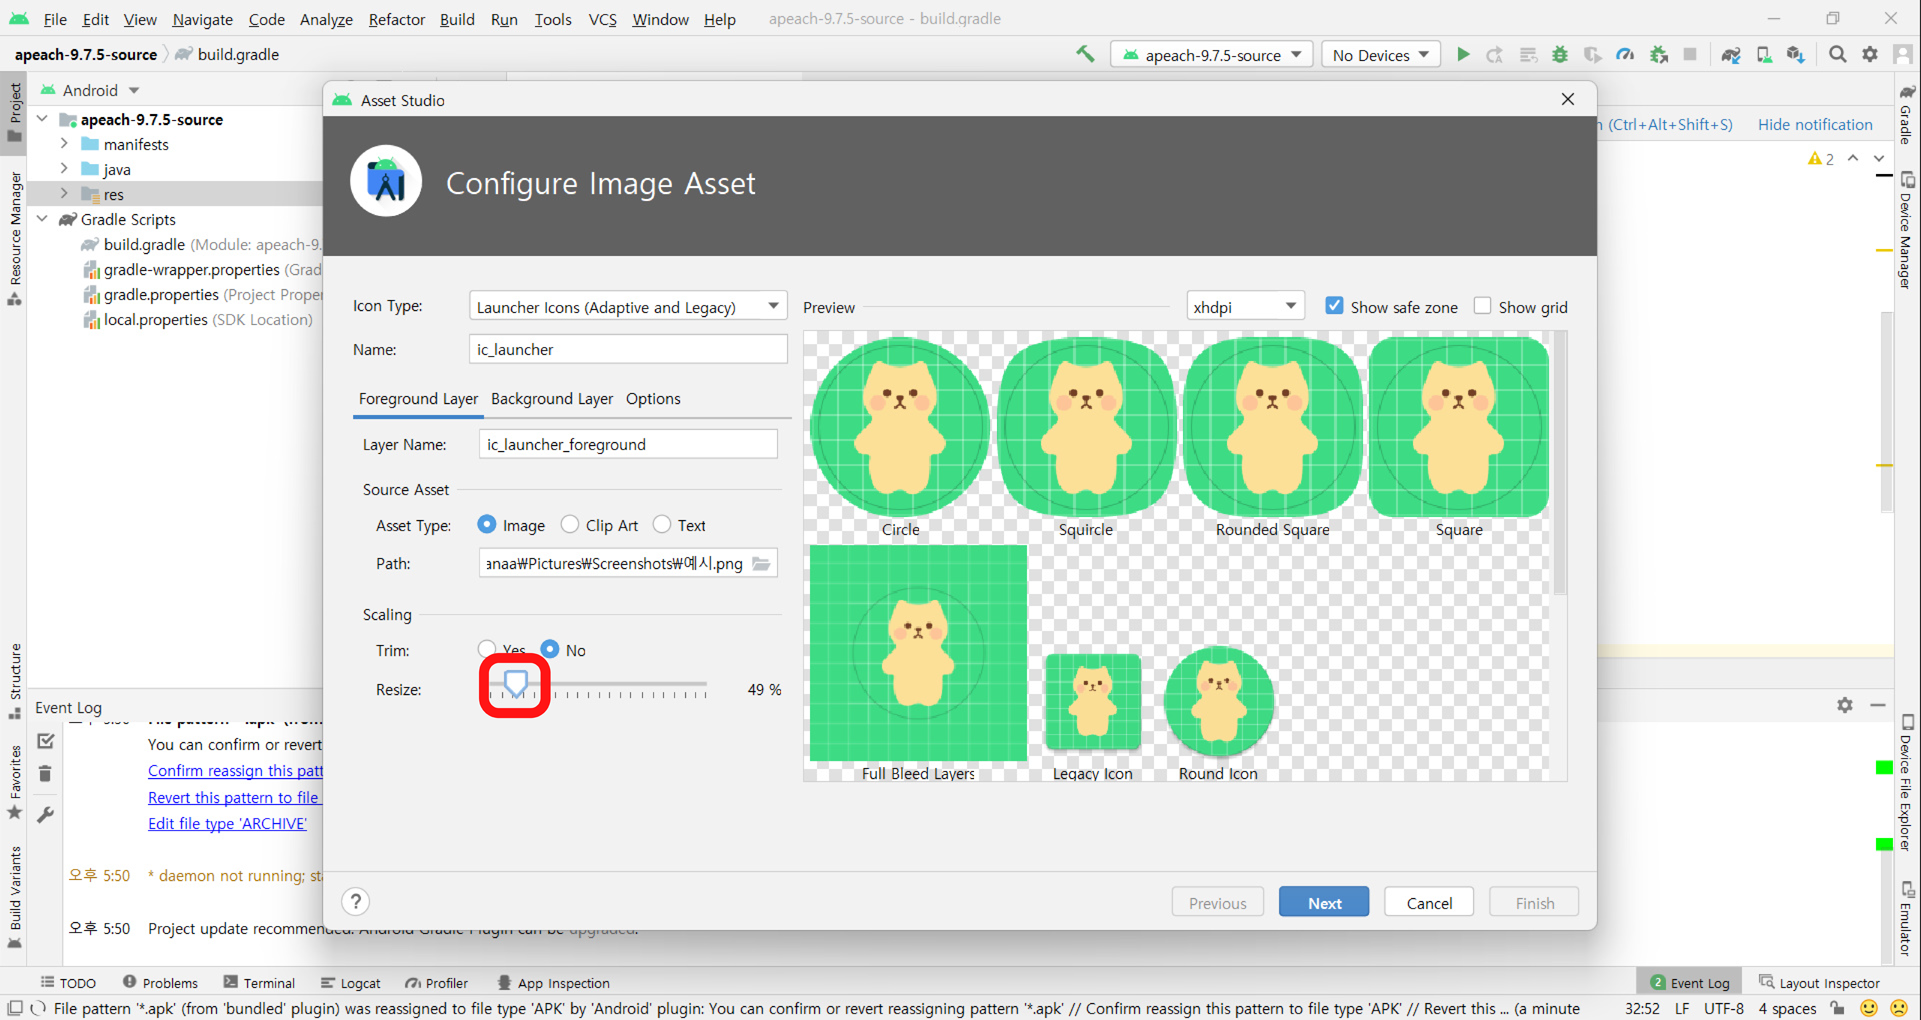Viewport: 1921px width, 1020px height.
Task: Click the Debug app bug icon
Action: [1560, 54]
